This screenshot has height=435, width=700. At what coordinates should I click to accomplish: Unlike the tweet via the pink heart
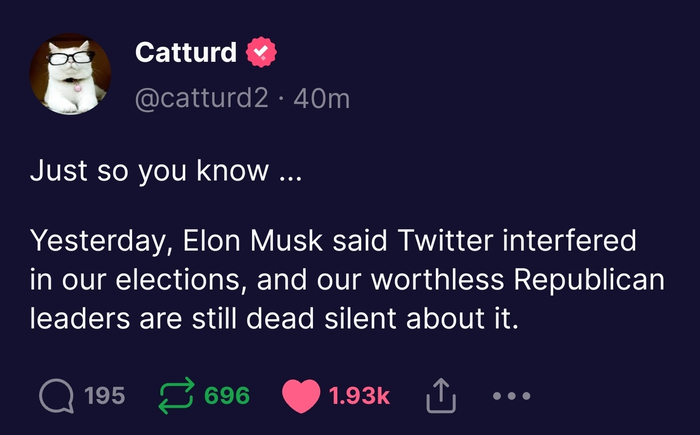coord(301,396)
